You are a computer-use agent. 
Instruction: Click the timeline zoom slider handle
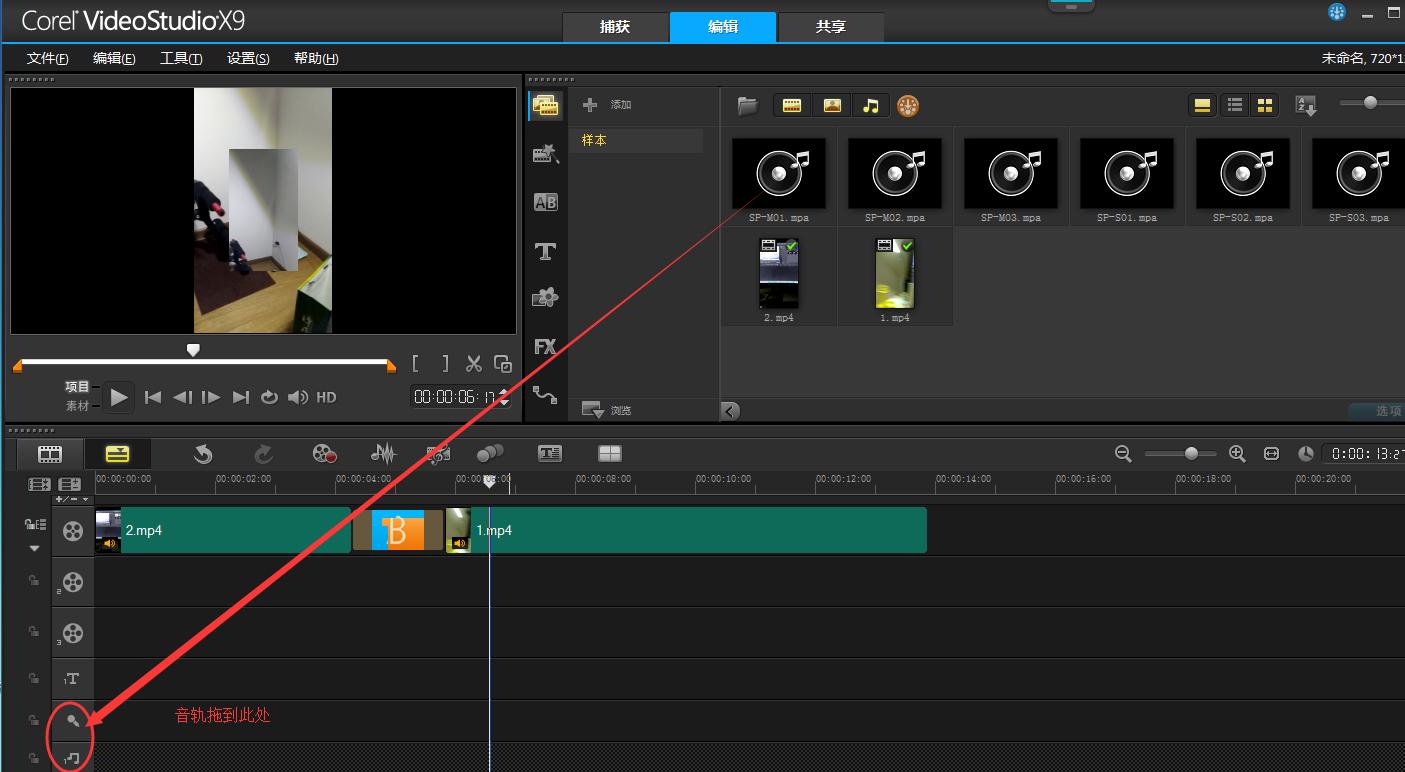click(x=1191, y=454)
